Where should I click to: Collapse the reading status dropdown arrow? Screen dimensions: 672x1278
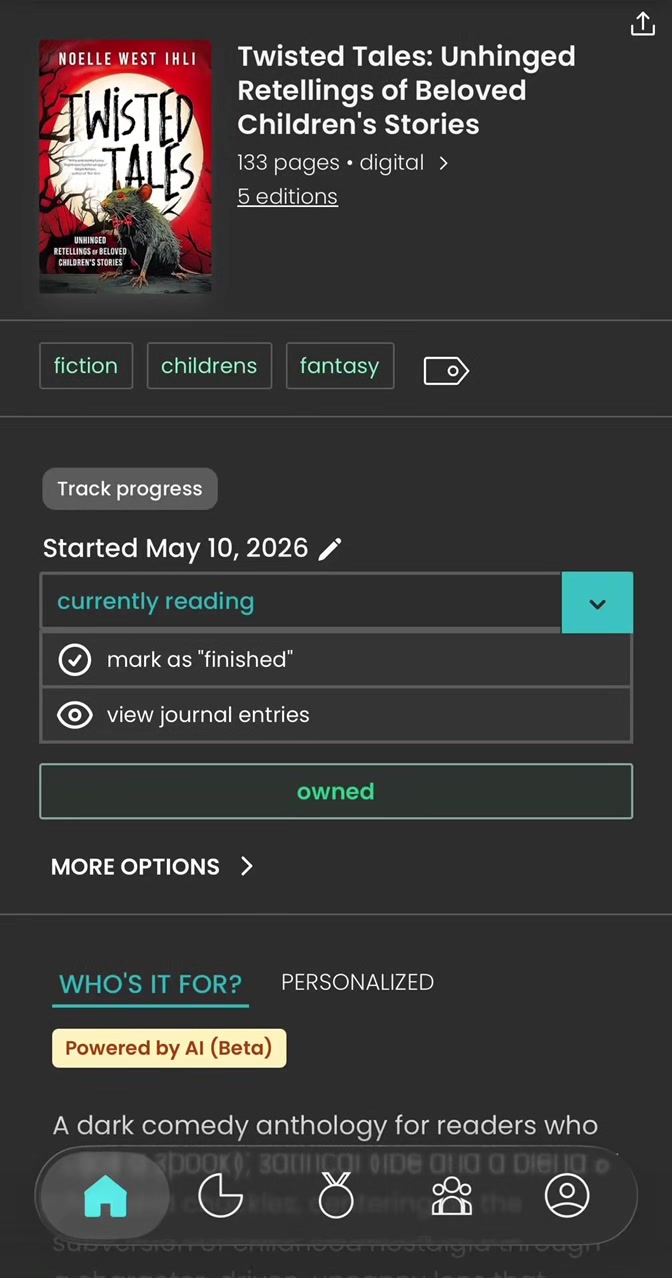[x=597, y=603]
